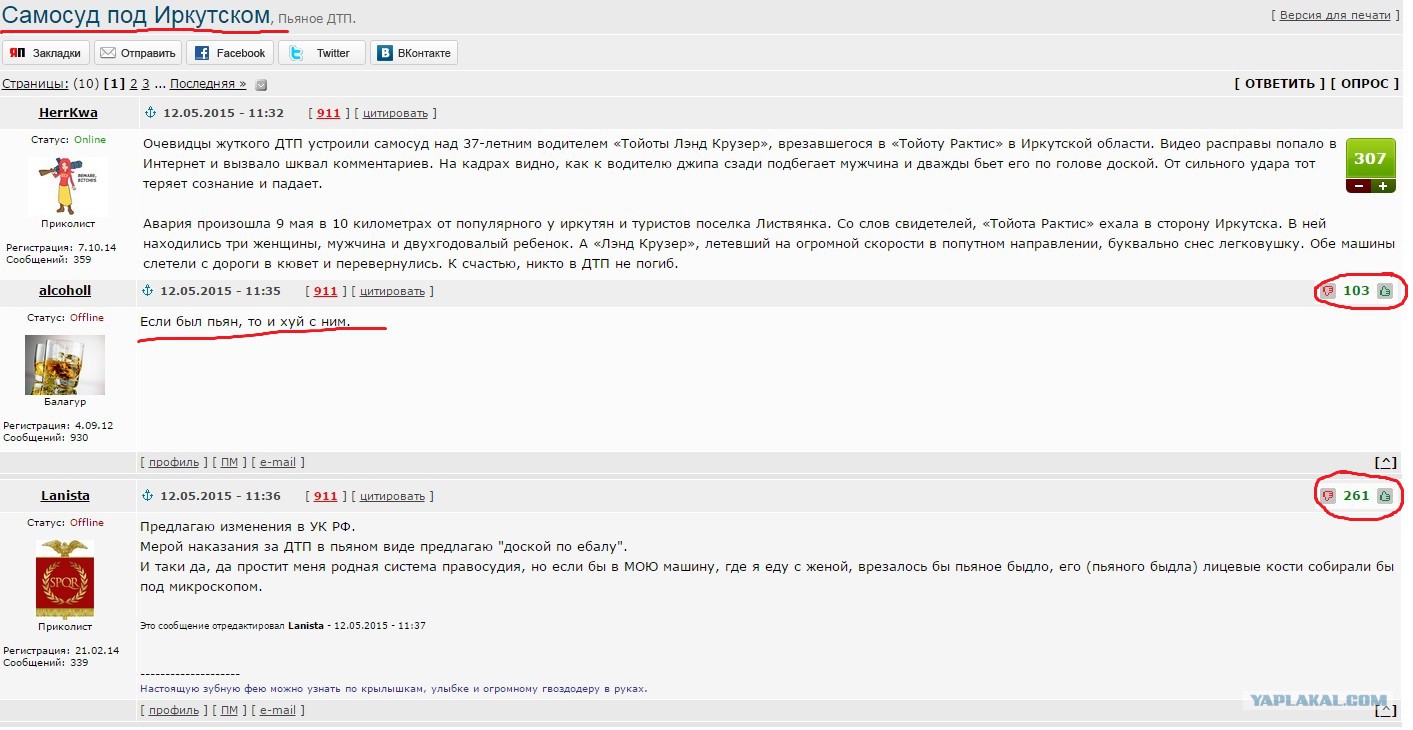Screen dimensions: 1413x730
Task: Click the Online status under HerrKwa
Action: 88,140
